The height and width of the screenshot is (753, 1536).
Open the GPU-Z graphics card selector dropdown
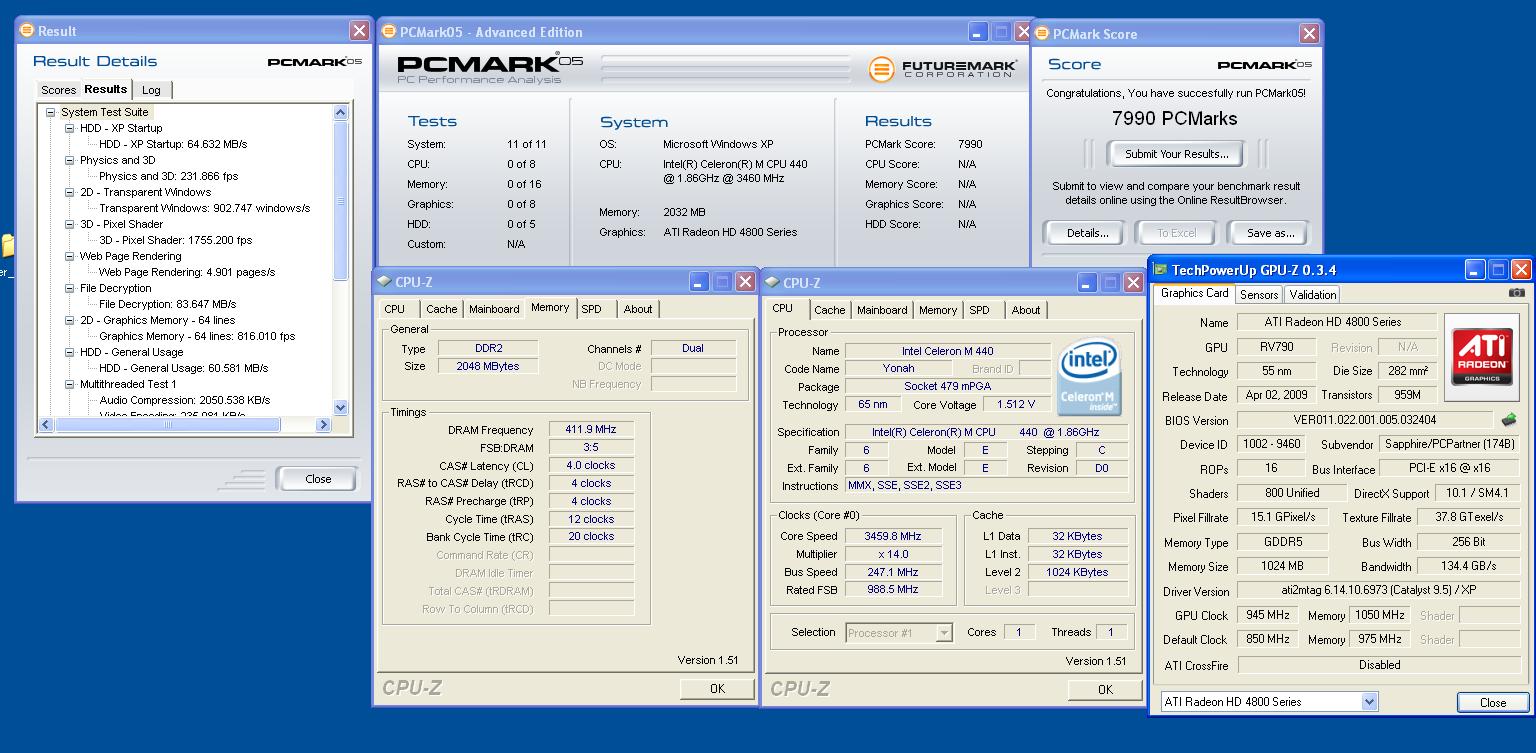[1369, 702]
